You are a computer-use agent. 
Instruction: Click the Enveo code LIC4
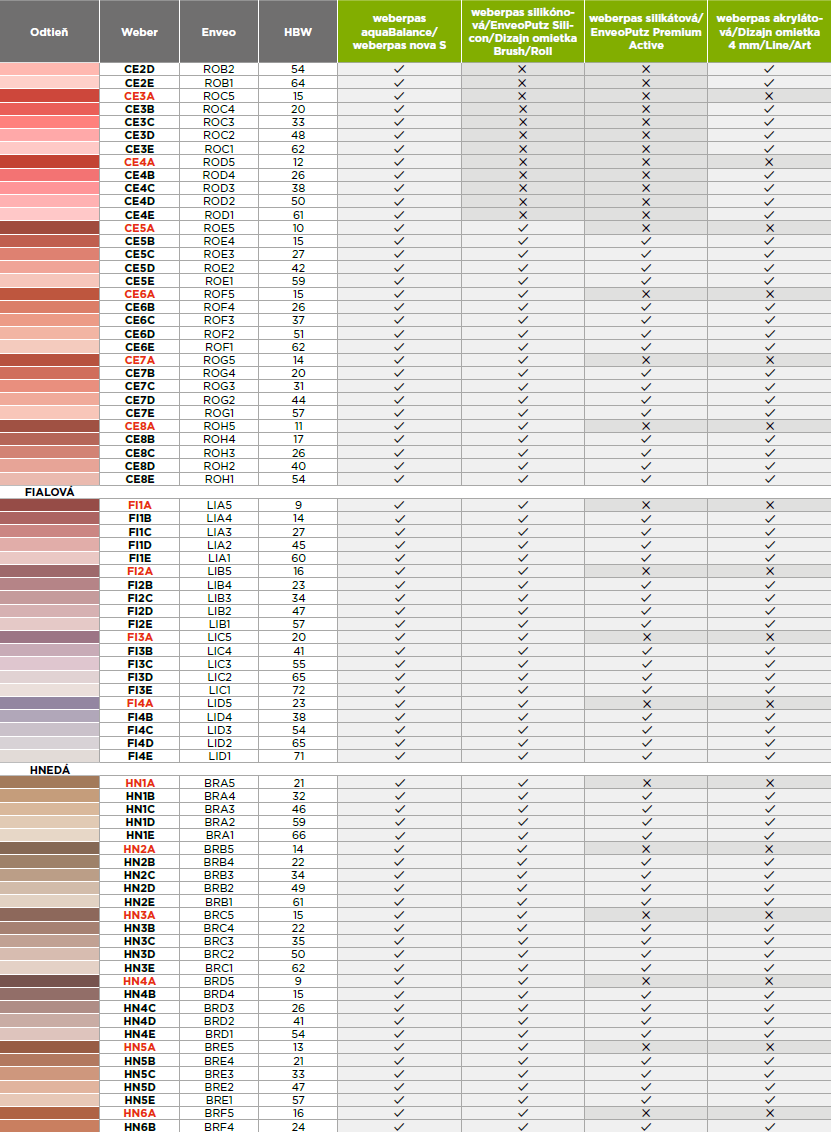[219, 650]
